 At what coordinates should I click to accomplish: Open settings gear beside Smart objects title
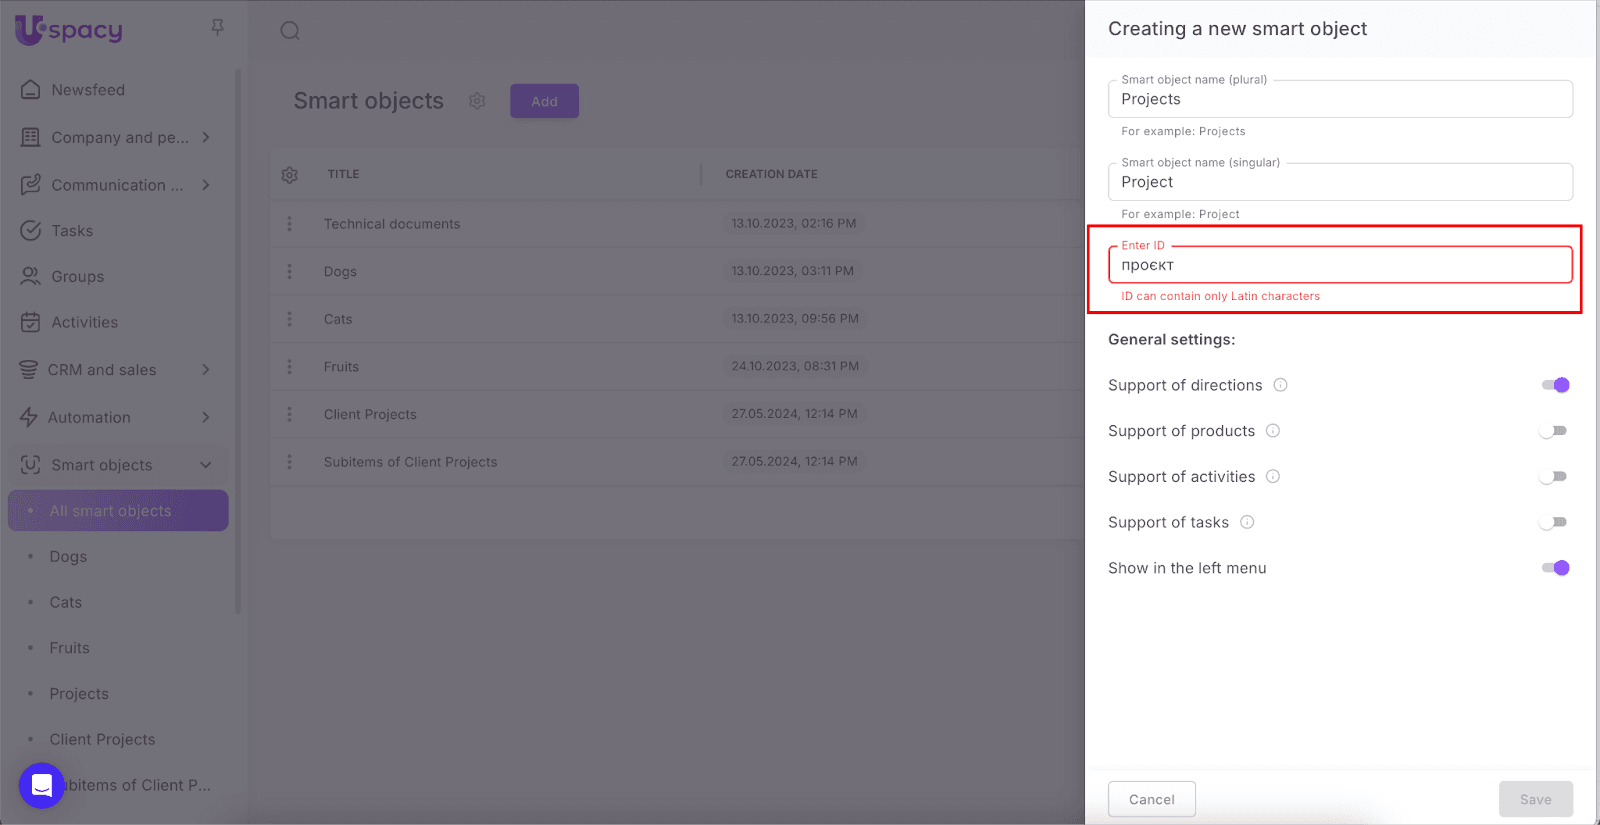pos(477,101)
